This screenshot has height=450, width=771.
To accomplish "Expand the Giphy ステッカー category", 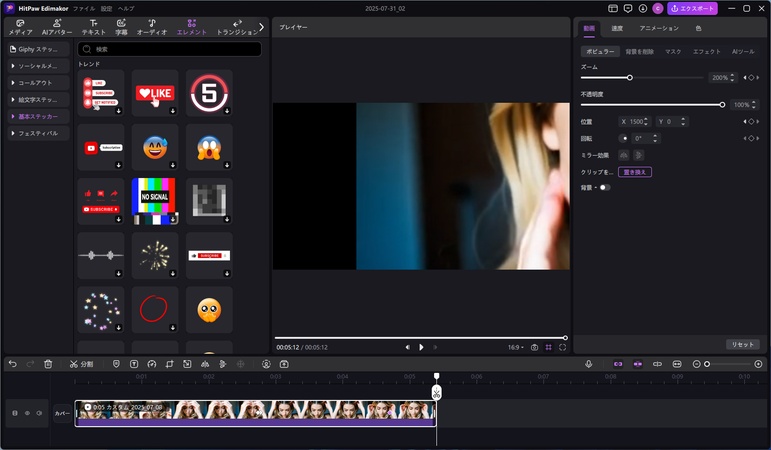I will (x=38, y=49).
